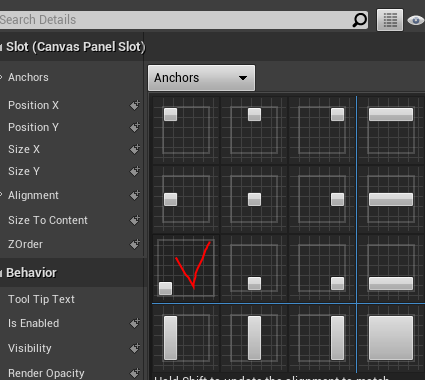Select the Position X label
425x380 pixels.
(33, 105)
